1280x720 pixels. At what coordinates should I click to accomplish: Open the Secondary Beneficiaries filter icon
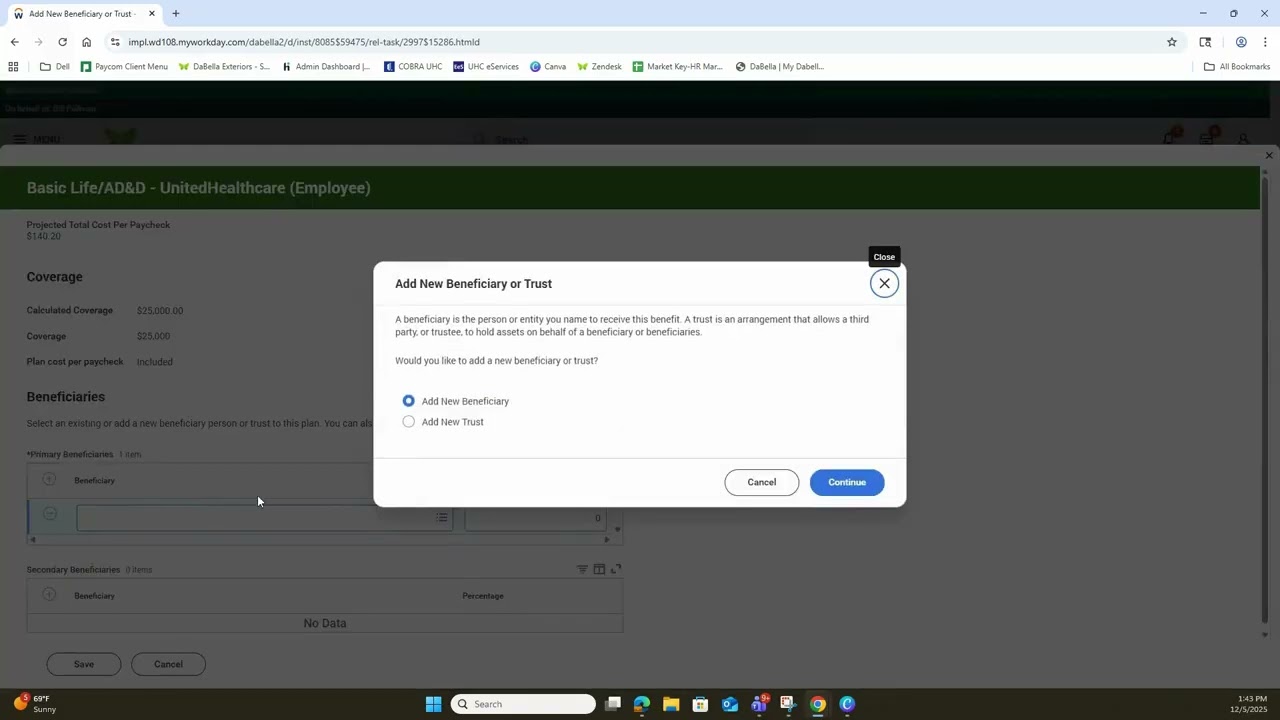582,569
